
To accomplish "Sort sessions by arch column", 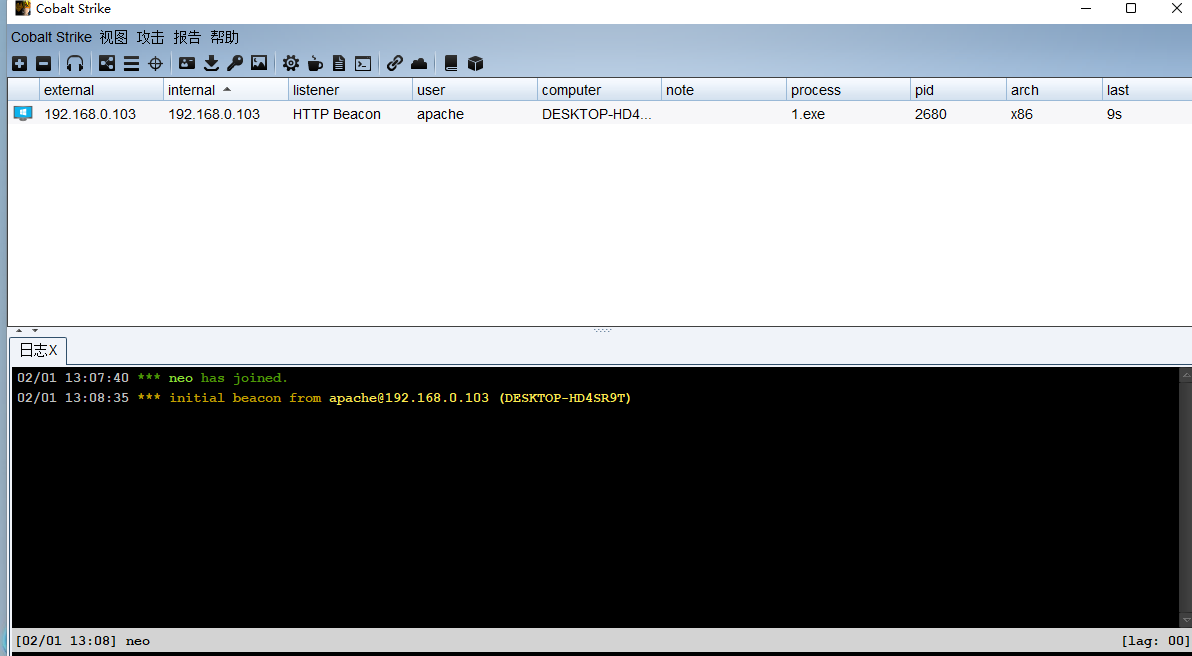I will pyautogui.click(x=1054, y=90).
